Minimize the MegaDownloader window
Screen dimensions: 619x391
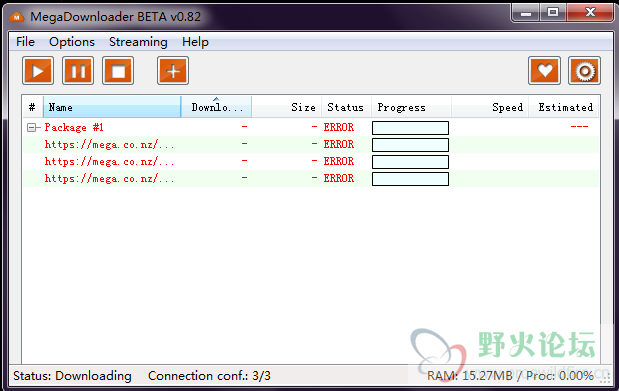(x=526, y=13)
